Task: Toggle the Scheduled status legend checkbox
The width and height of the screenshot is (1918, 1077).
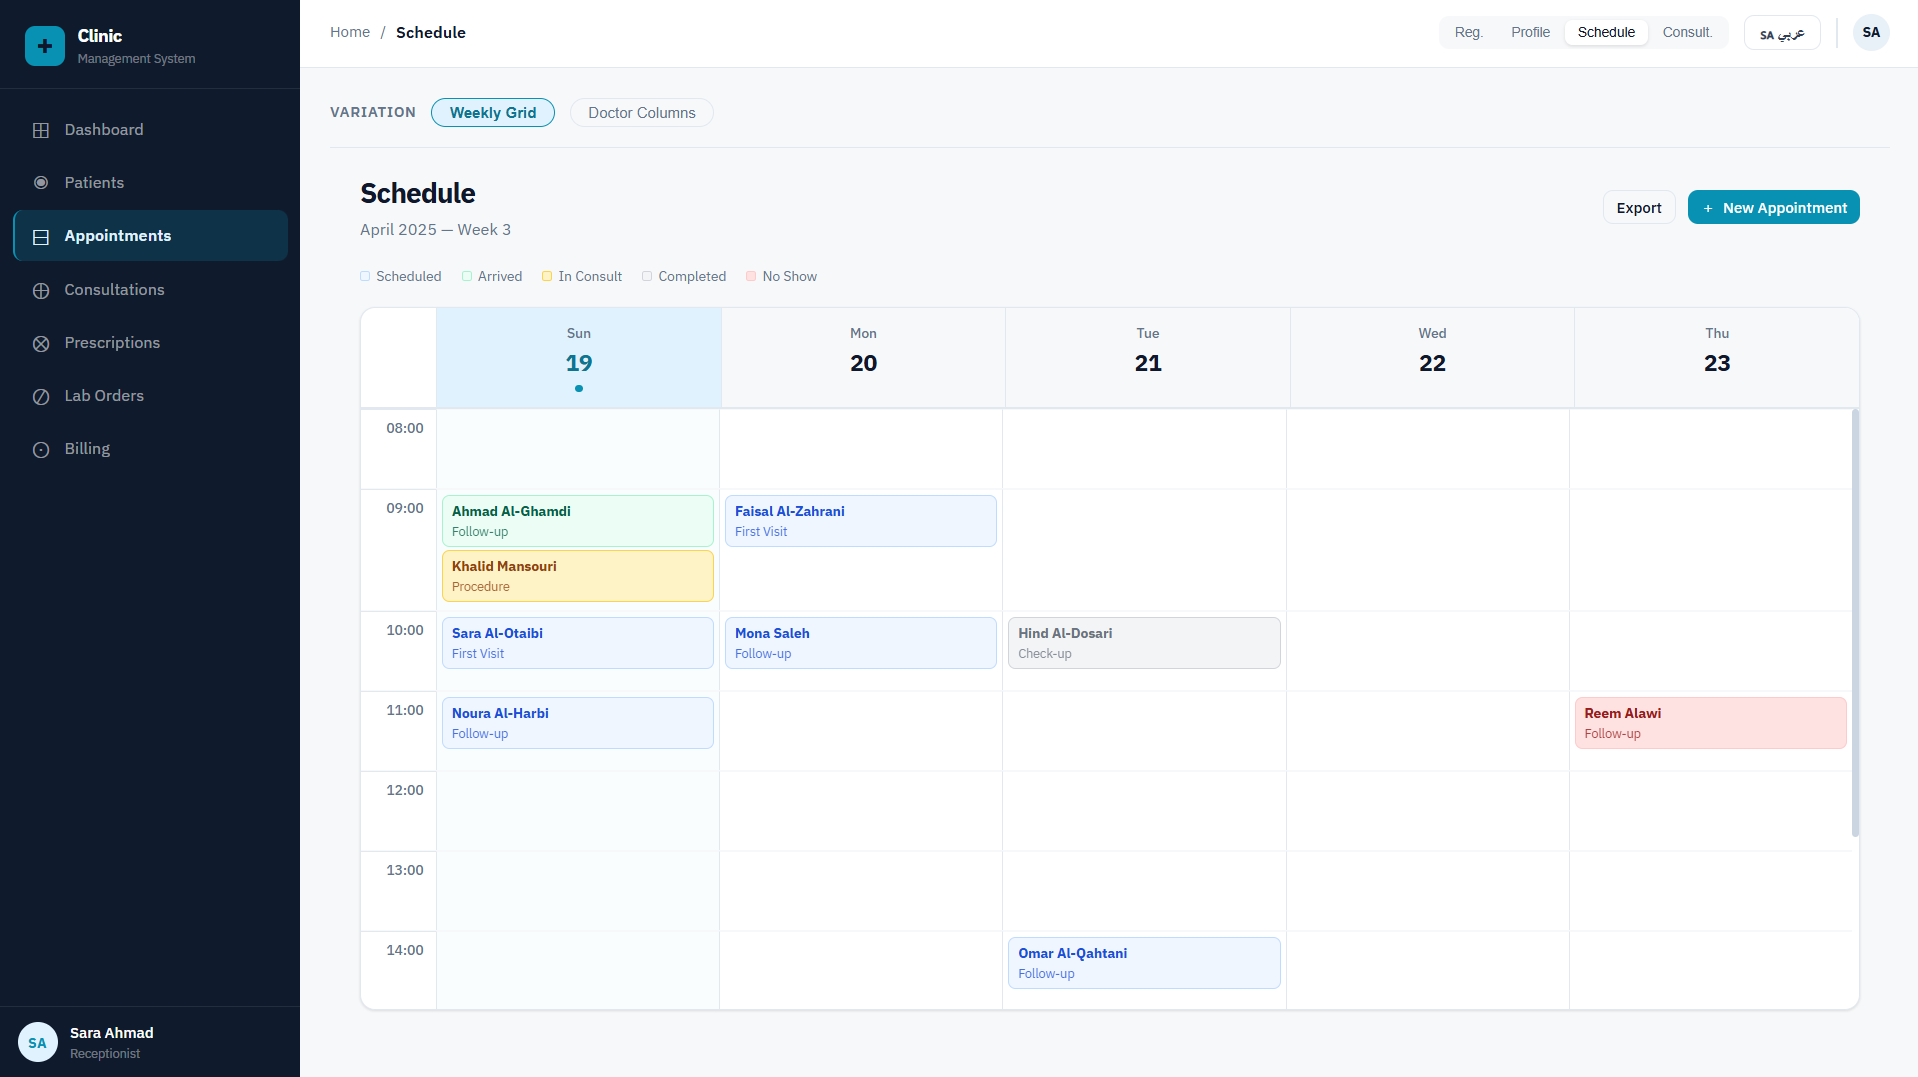Action: [365, 276]
